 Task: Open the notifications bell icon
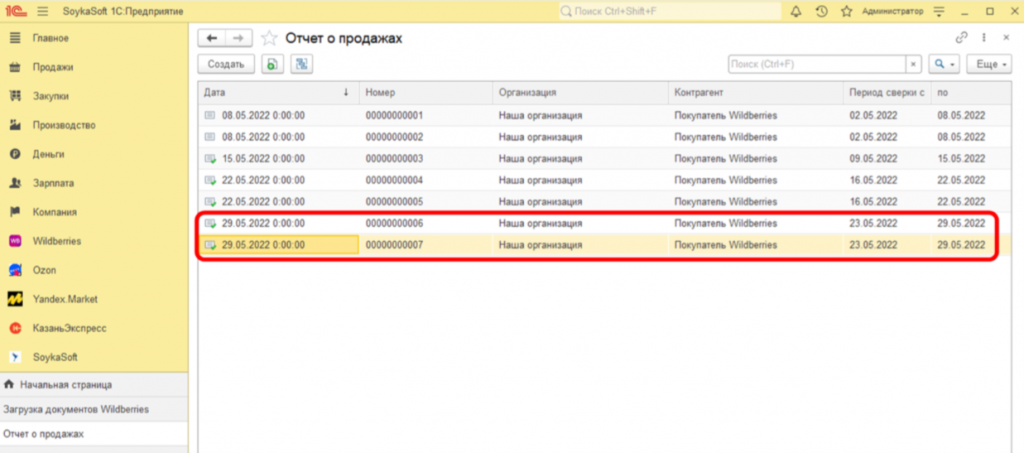click(x=796, y=12)
